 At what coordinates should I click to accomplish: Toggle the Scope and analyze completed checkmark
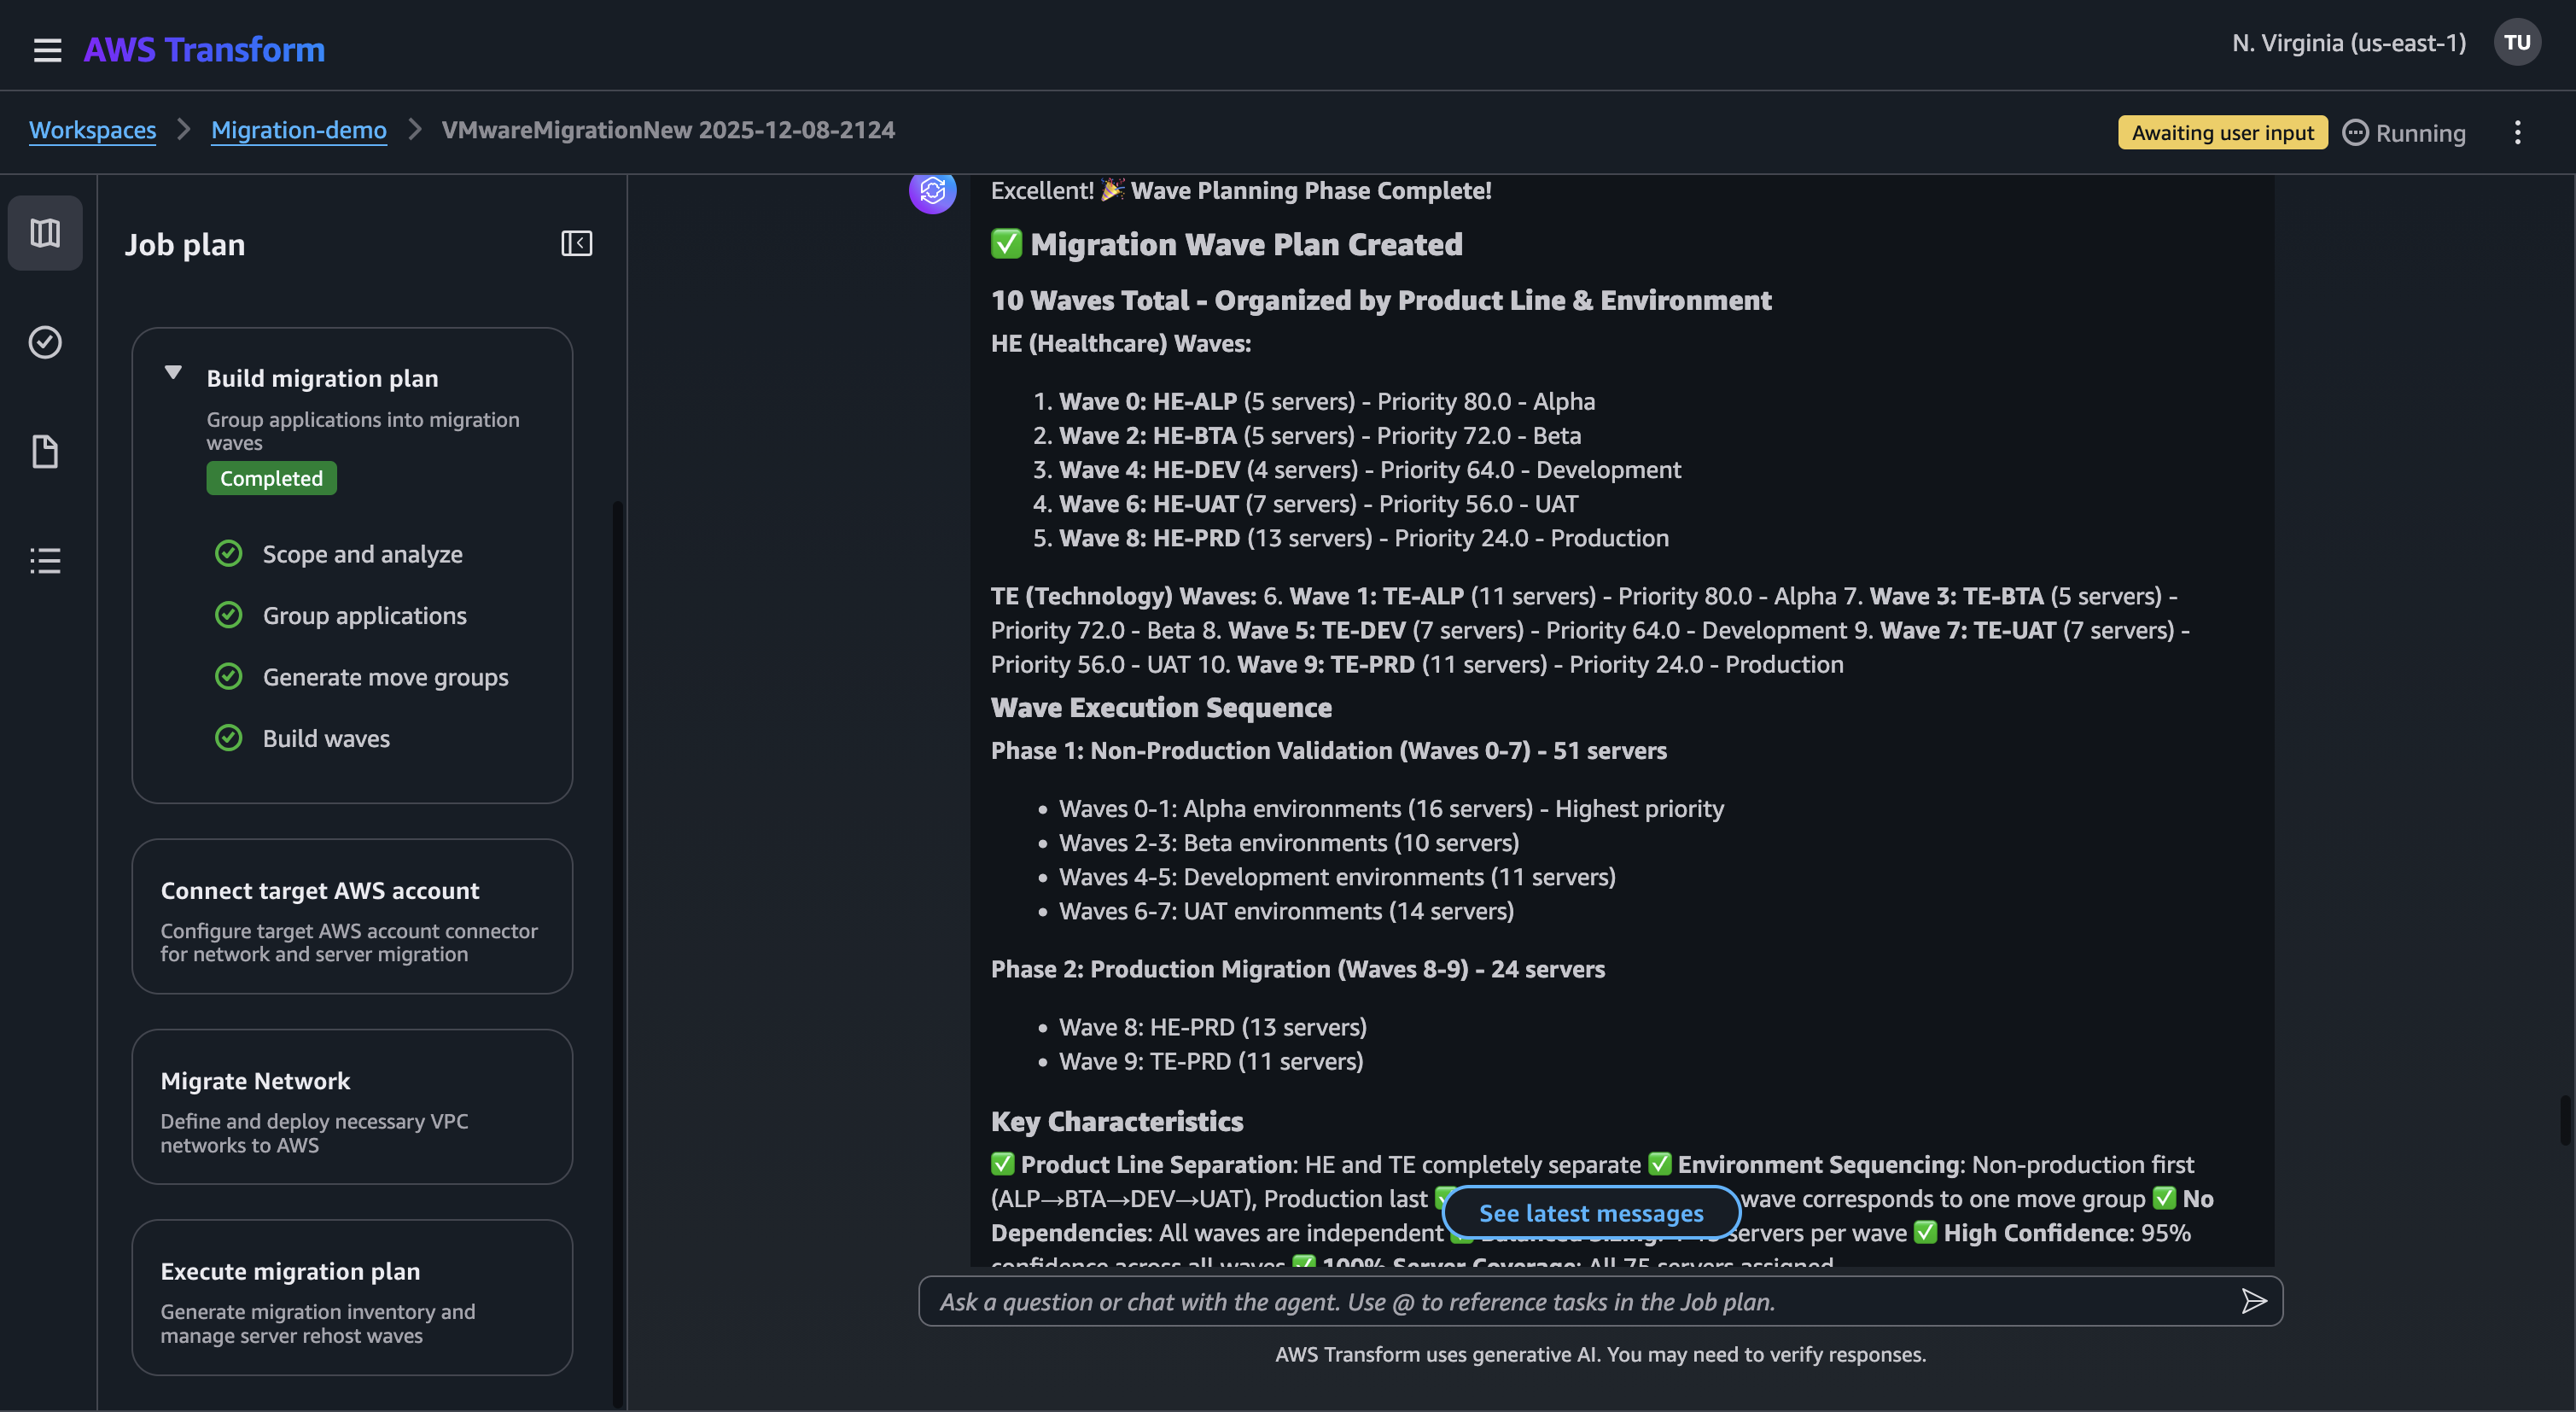pyautogui.click(x=229, y=553)
